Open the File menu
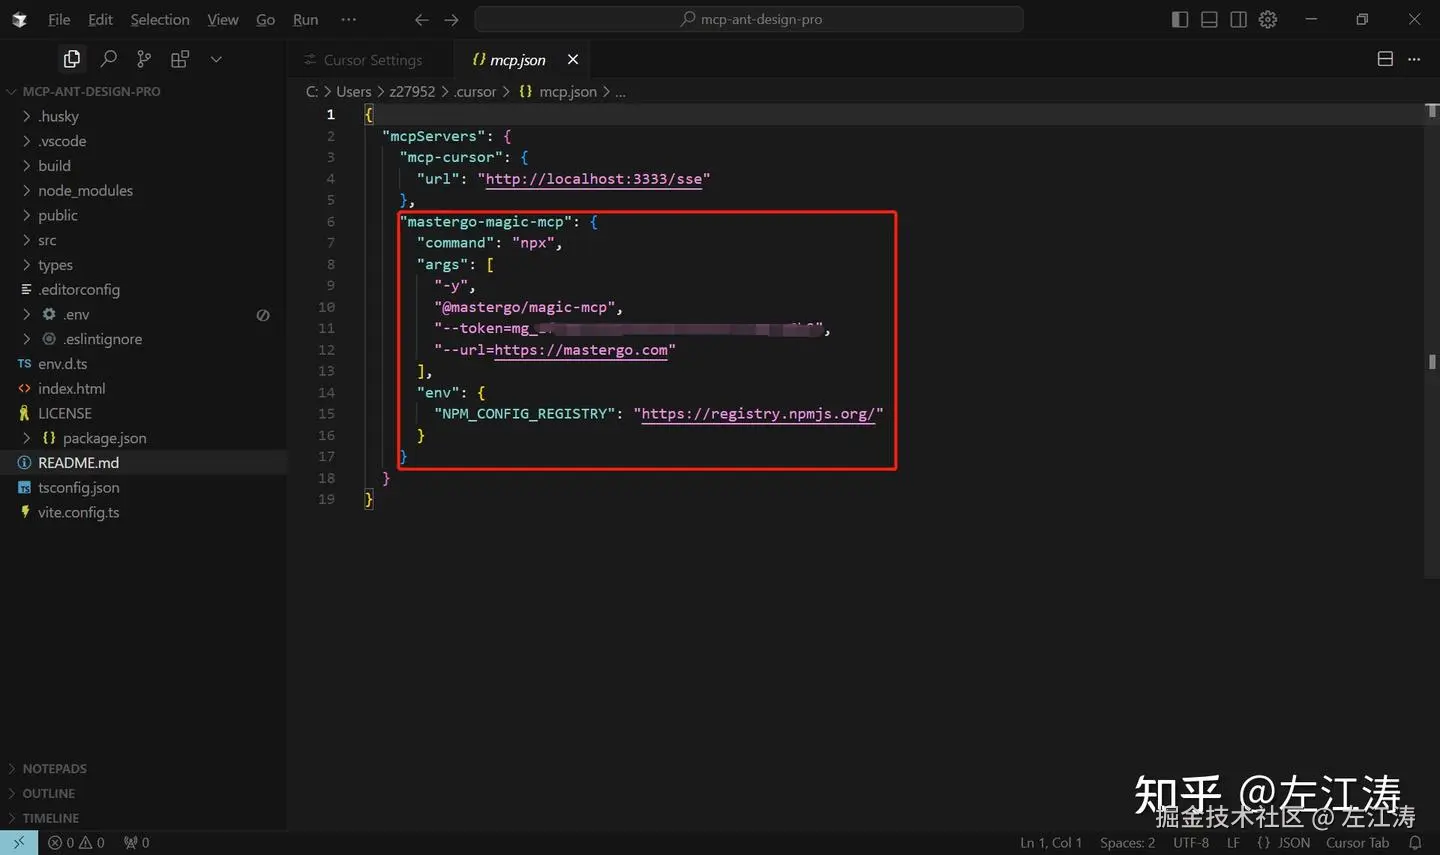Image resolution: width=1440 pixels, height=855 pixels. click(x=59, y=19)
